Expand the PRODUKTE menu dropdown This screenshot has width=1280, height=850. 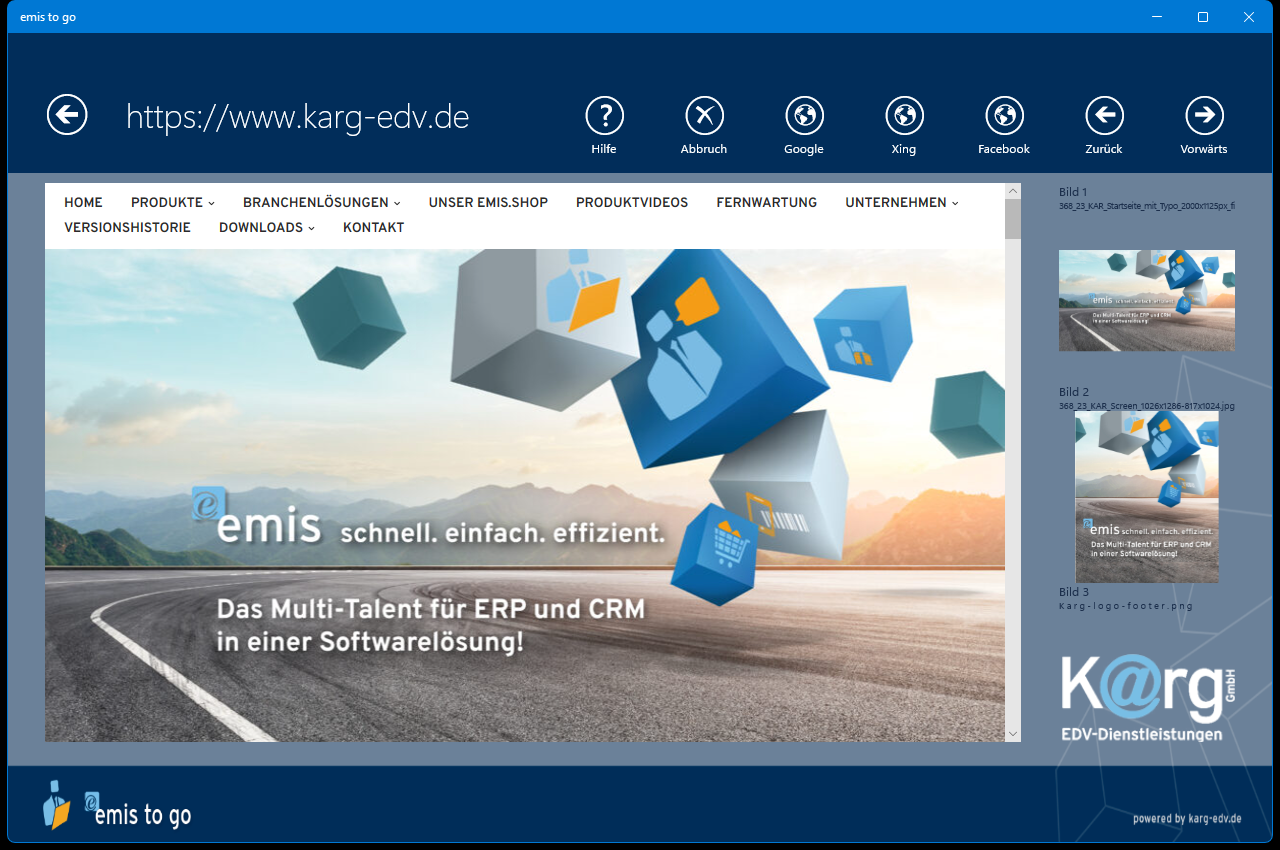click(172, 202)
